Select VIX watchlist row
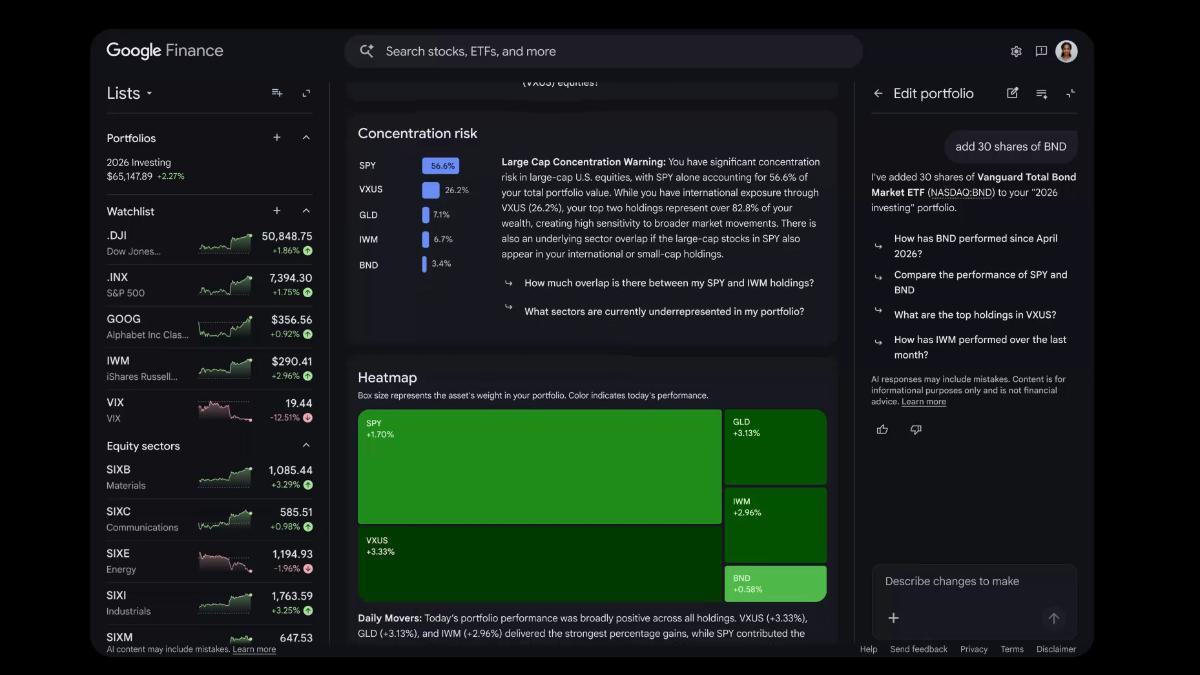 (209, 410)
